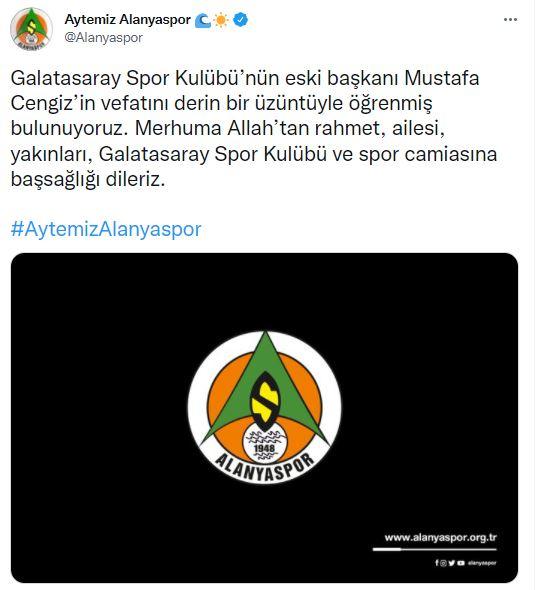Click the orange sun emoji beside the name
The height and width of the screenshot is (590, 542).
221,20
